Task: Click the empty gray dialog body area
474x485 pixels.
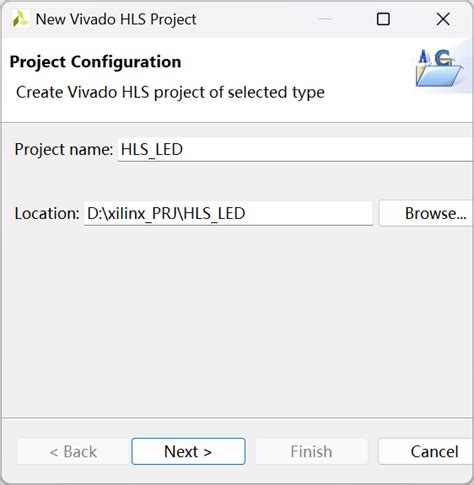Action: pyautogui.click(x=237, y=320)
